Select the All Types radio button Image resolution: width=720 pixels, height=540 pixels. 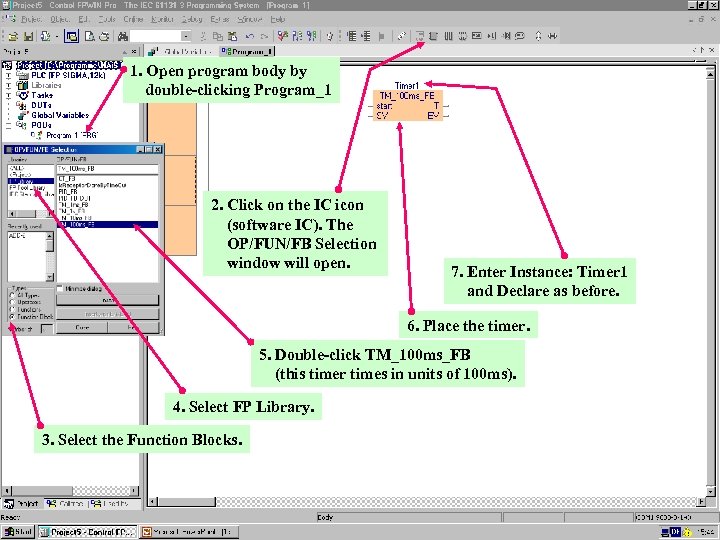(12, 295)
